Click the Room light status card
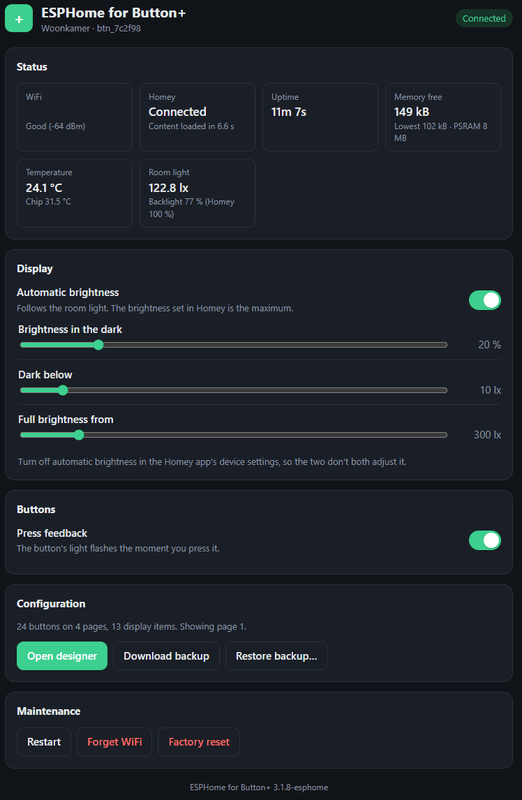 [x=197, y=193]
